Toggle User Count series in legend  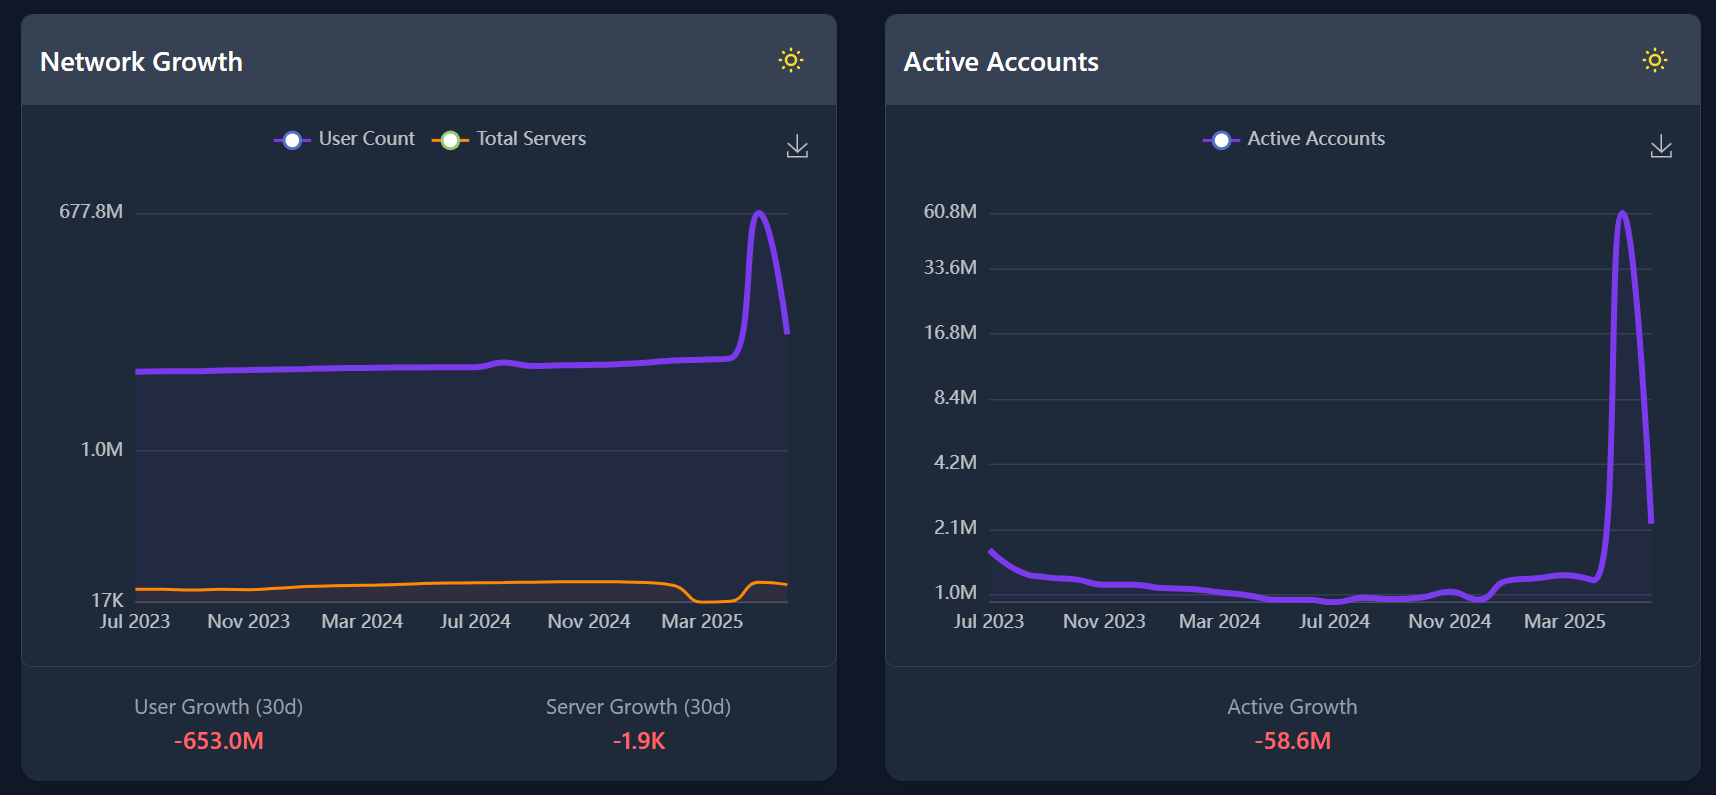click(366, 139)
